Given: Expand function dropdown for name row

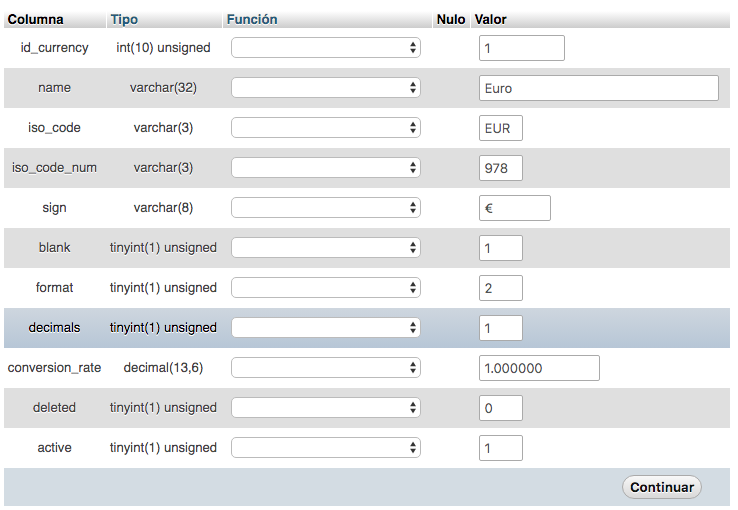Looking at the screenshot, I should (x=325, y=88).
